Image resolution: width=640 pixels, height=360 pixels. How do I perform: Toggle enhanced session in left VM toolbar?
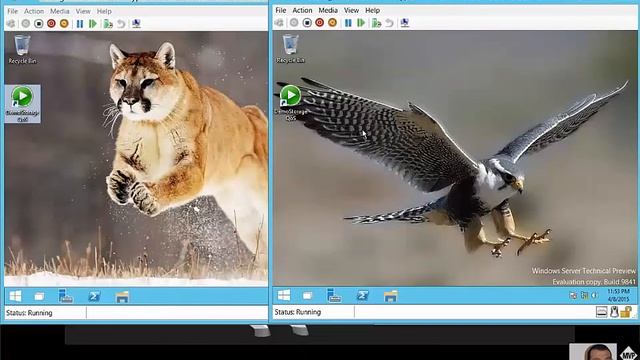tap(136, 24)
